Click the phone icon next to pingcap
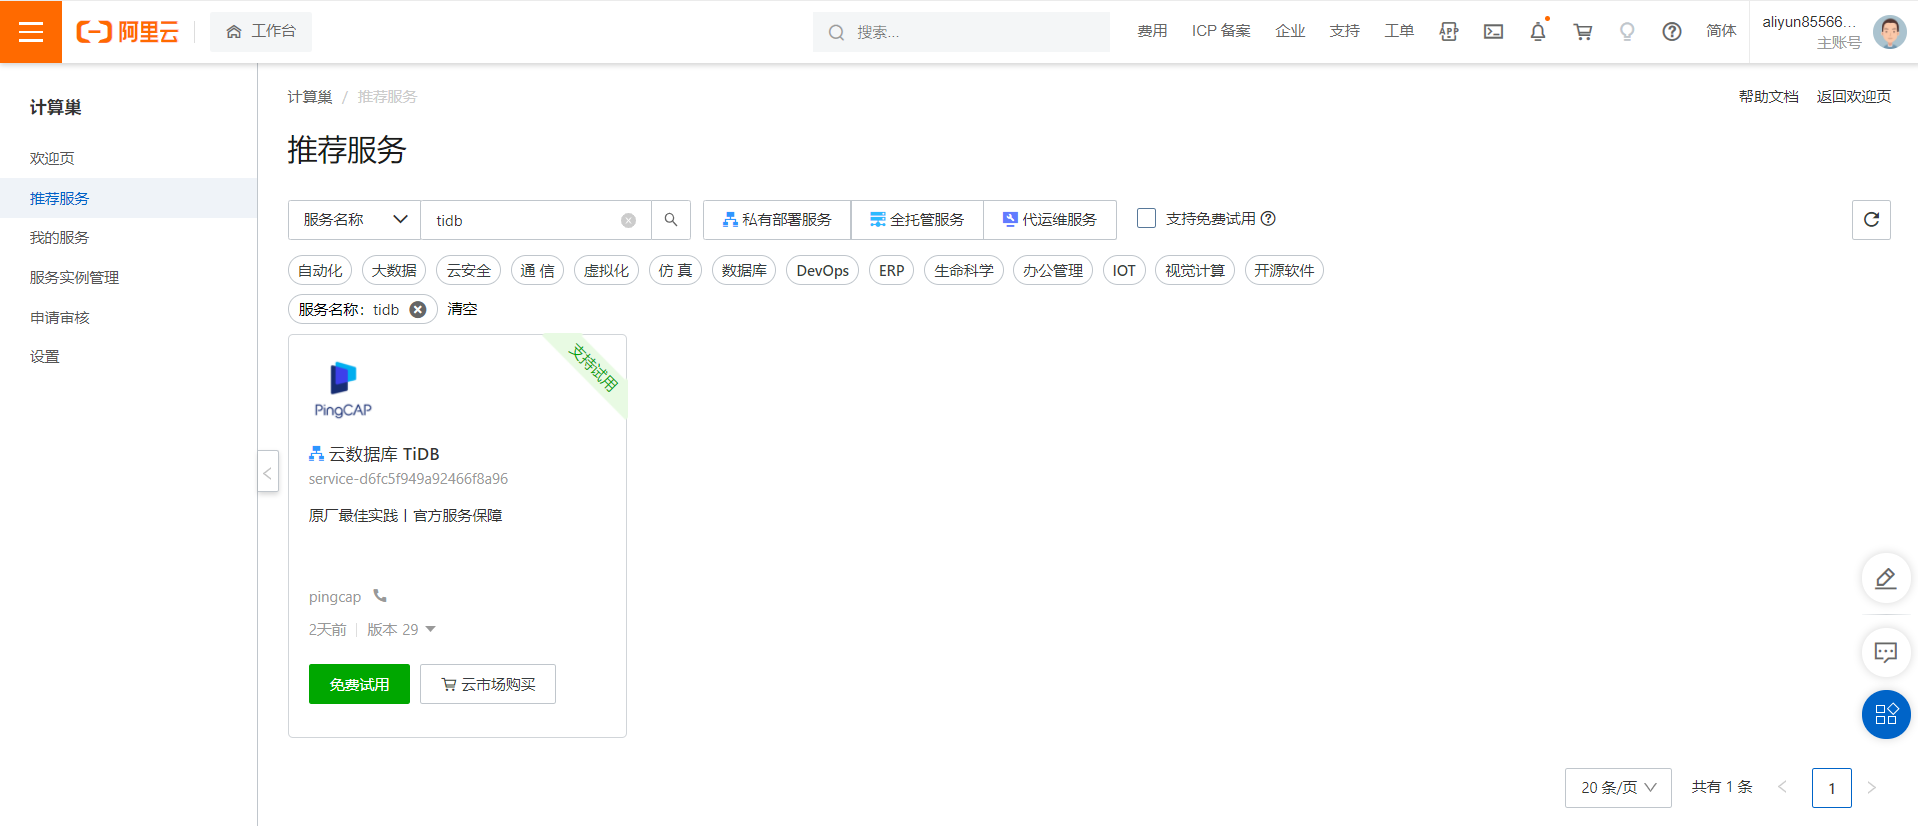 380,596
